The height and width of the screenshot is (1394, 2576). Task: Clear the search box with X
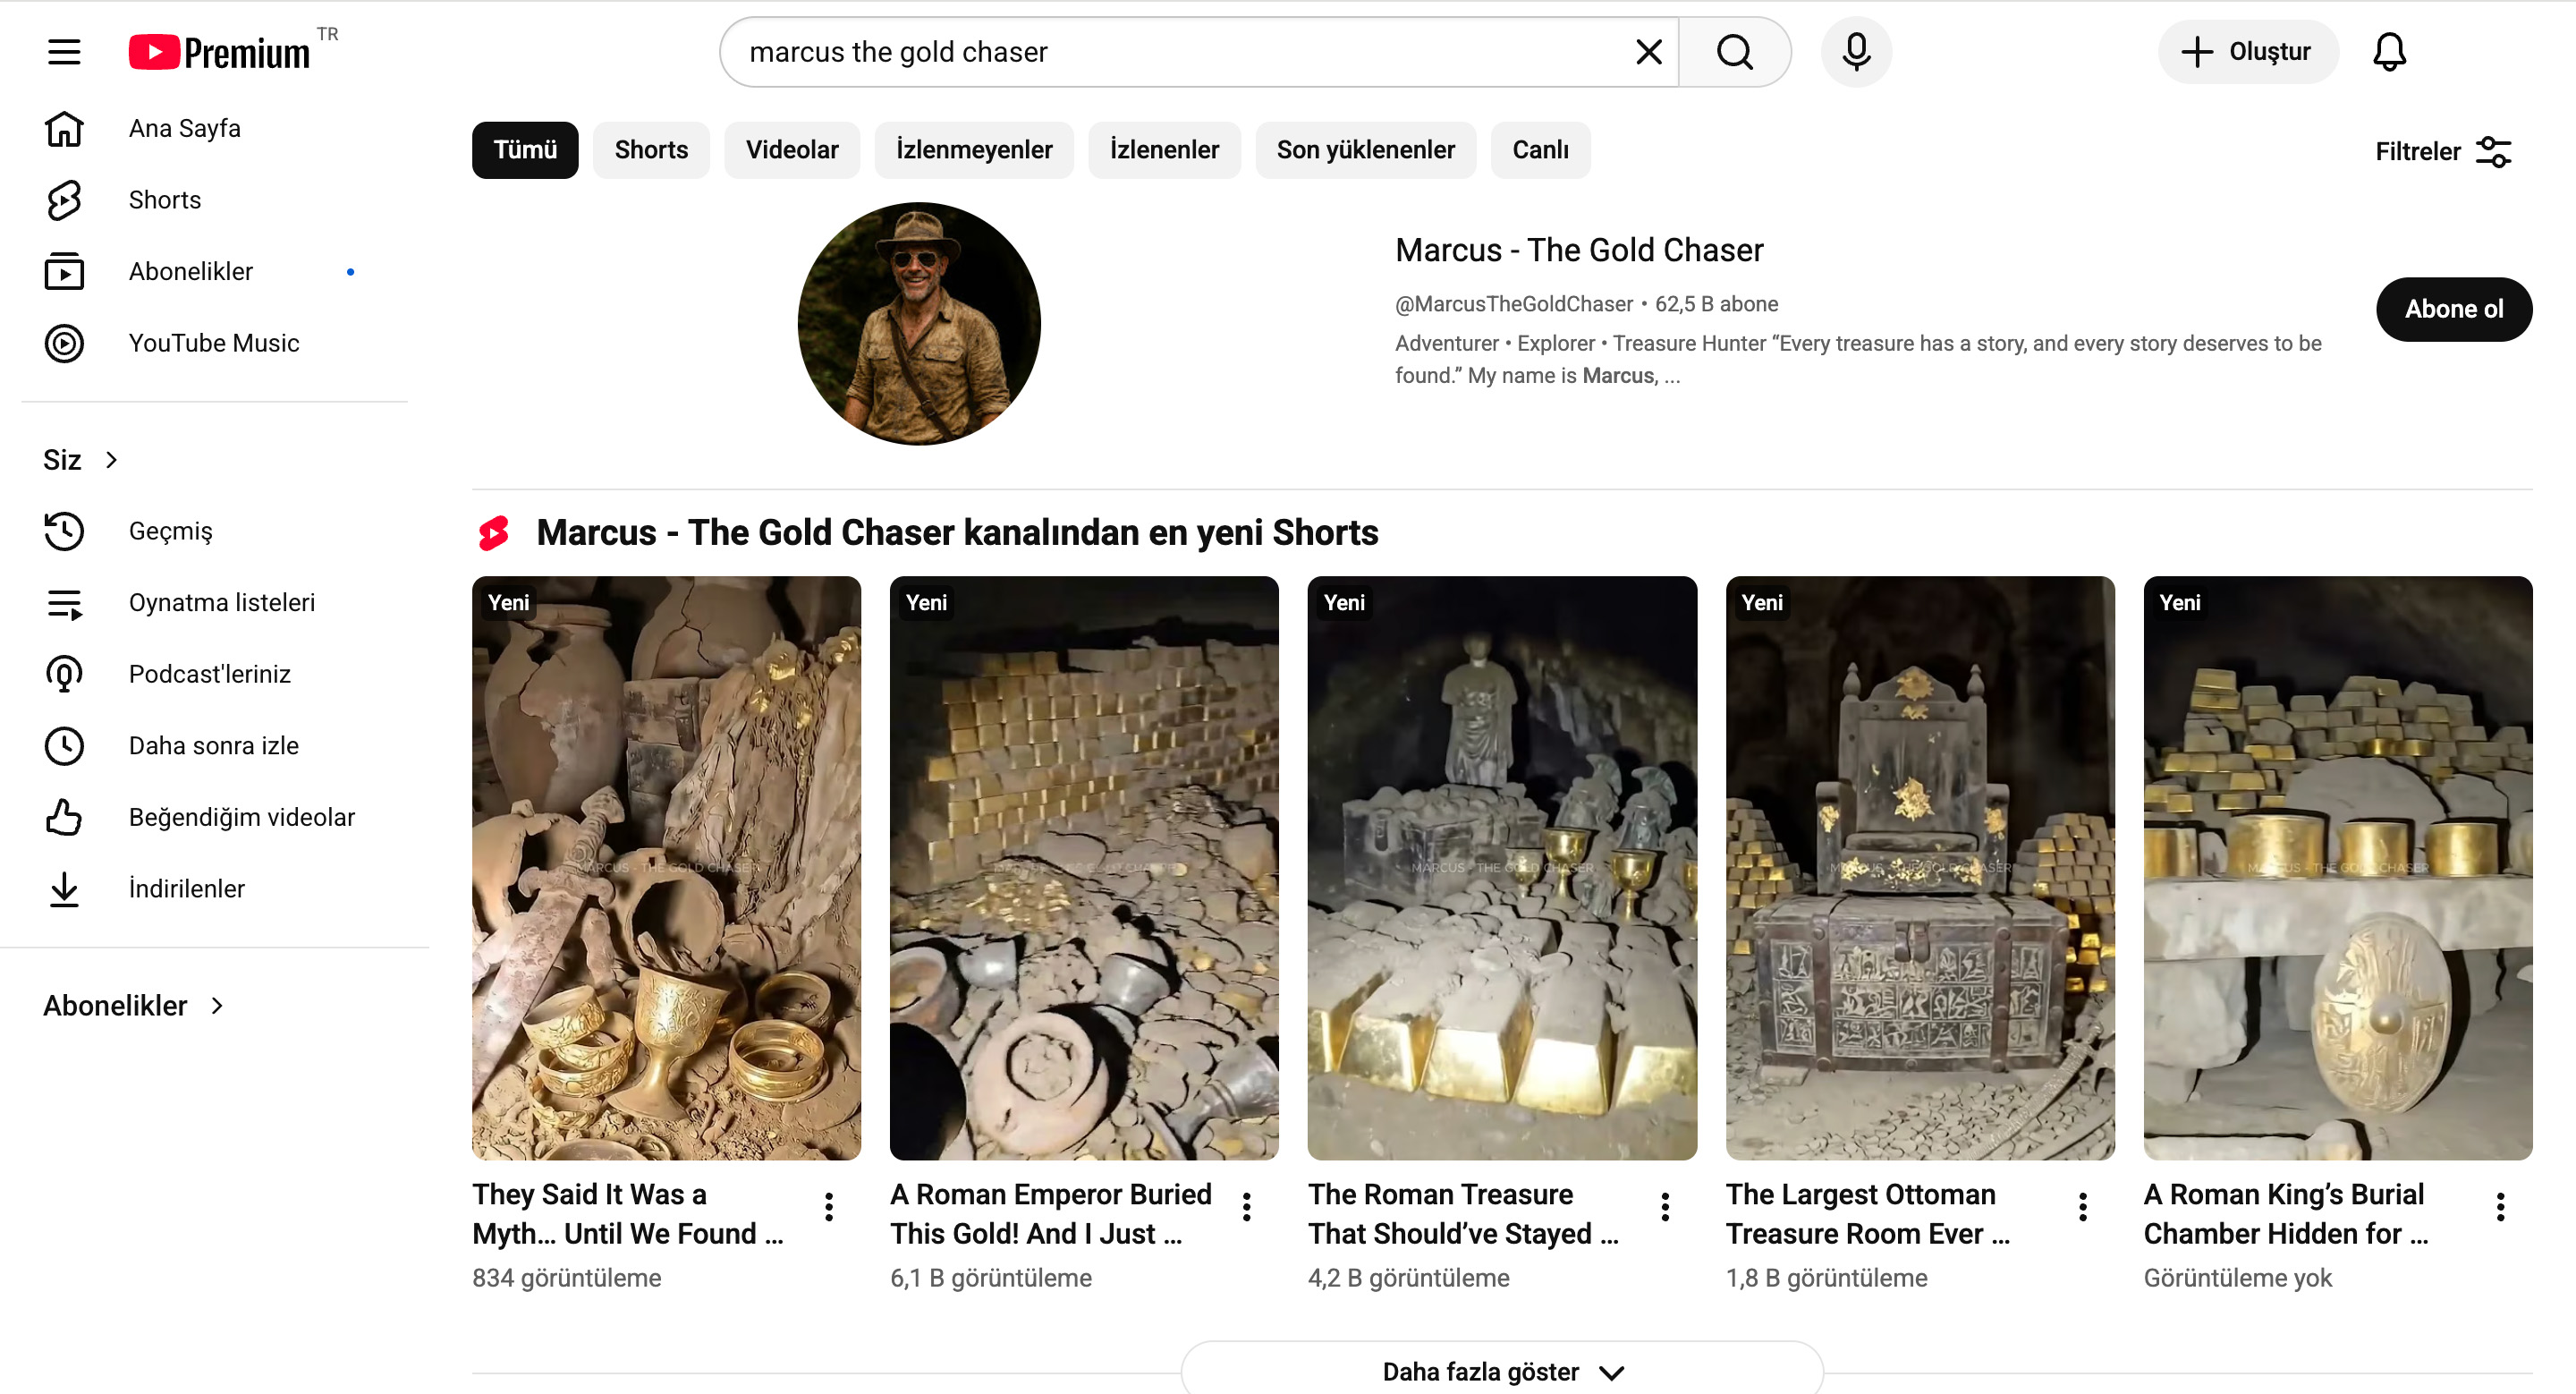click(x=1648, y=52)
